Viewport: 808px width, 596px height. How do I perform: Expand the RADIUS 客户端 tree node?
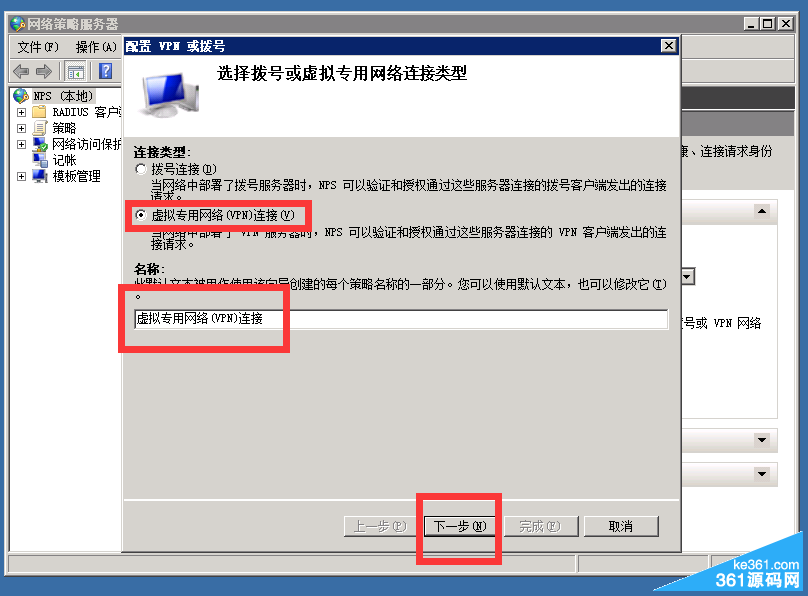(x=21, y=112)
